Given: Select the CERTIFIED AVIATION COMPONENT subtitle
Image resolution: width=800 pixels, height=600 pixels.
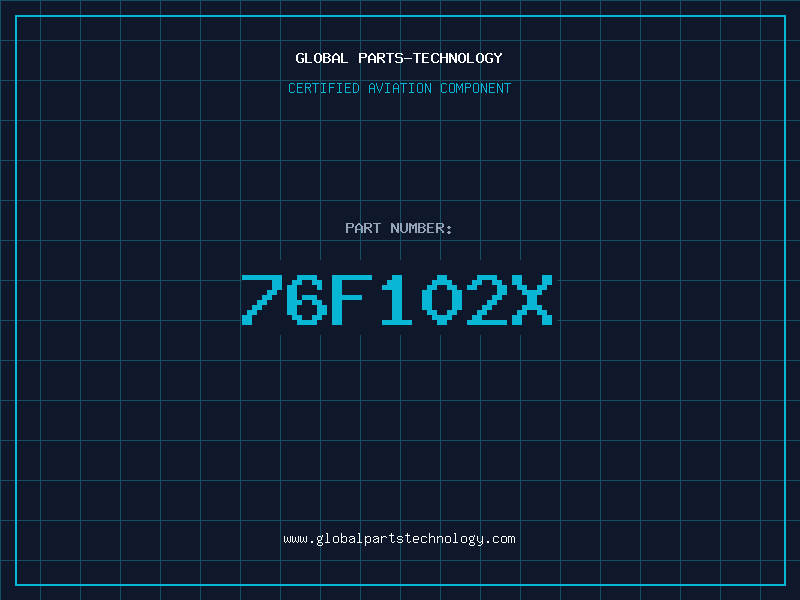Looking at the screenshot, I should pyautogui.click(x=399, y=88).
